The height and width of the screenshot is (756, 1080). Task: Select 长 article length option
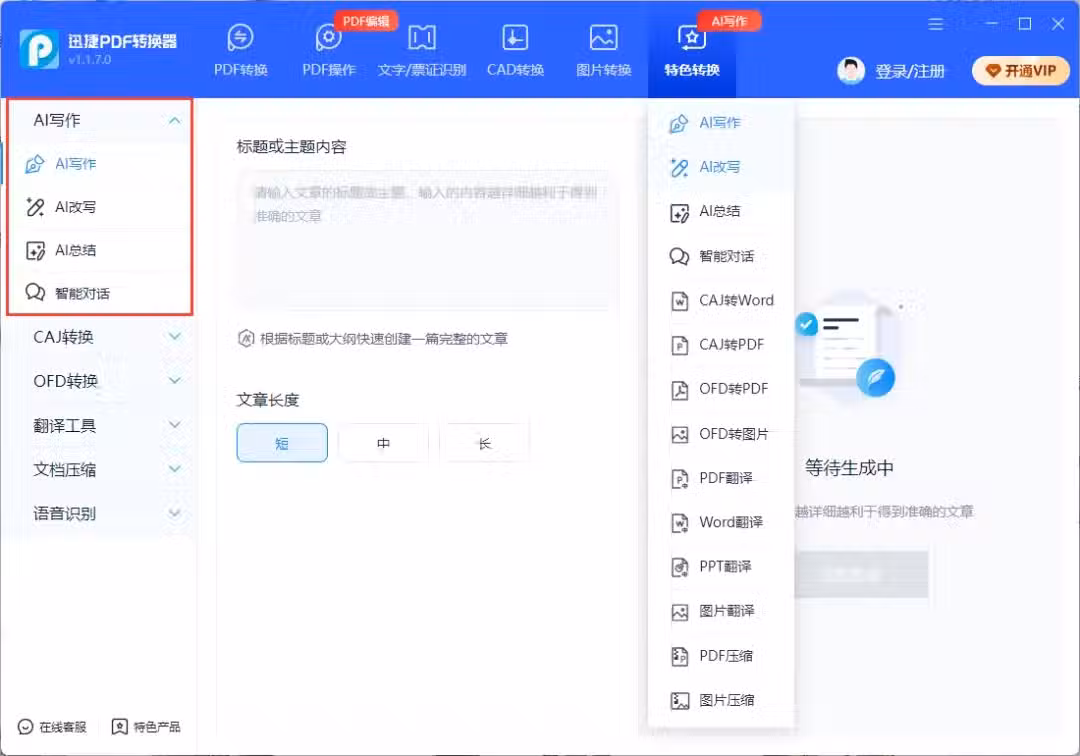(484, 443)
